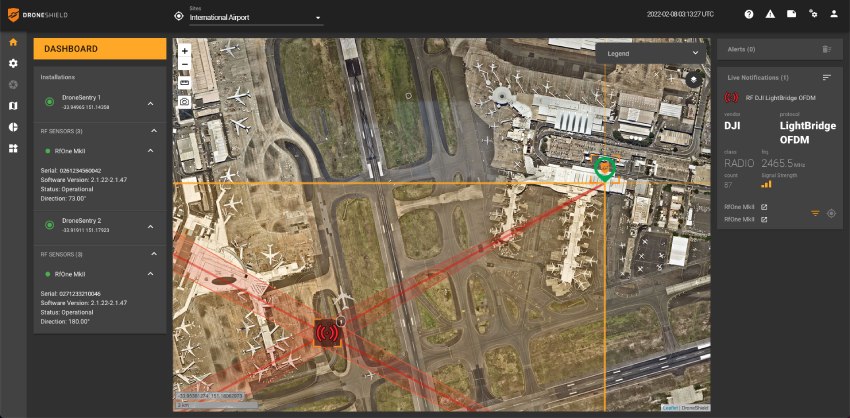The image size is (850, 418).
Task: Take a map snapshot with camera icon
Action: (185, 101)
